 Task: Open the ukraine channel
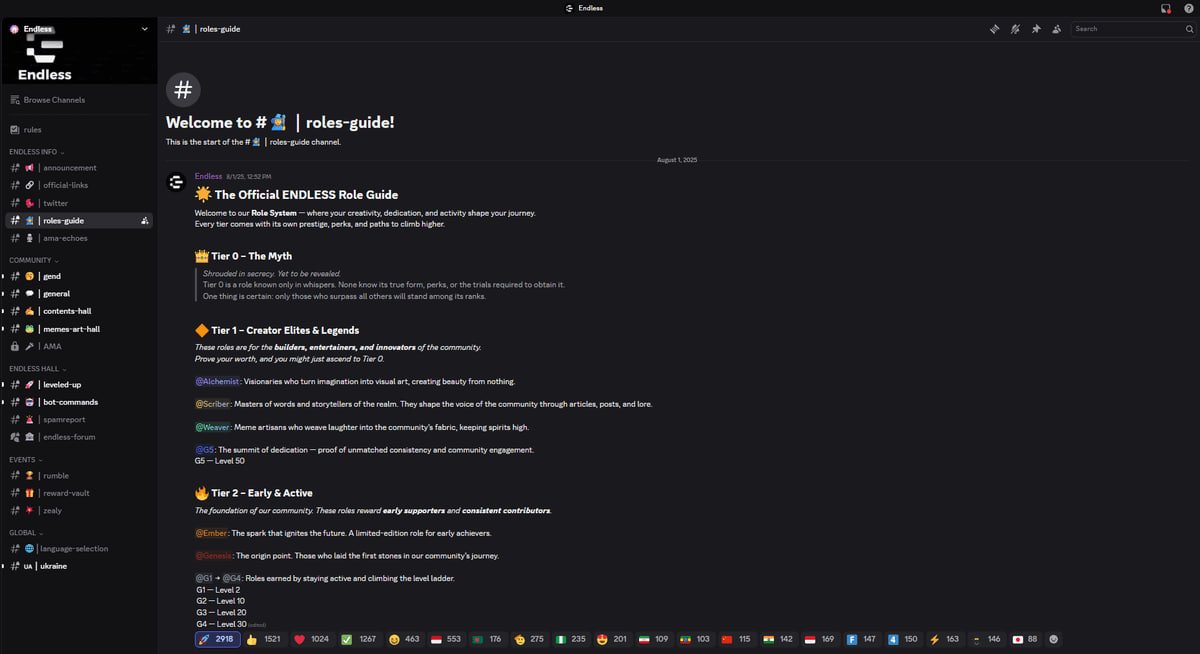[x=79, y=566]
